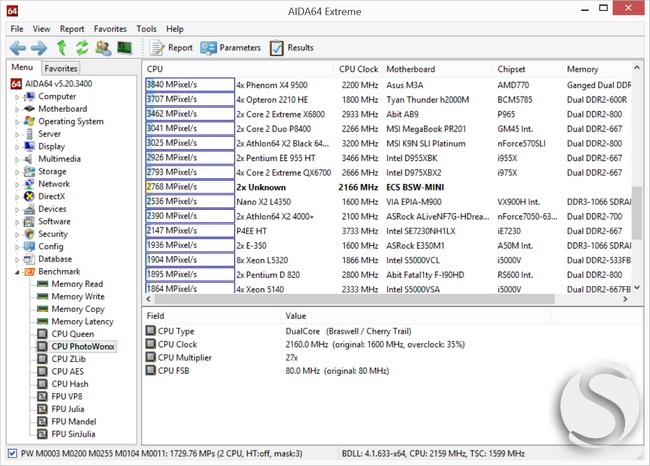Expand the Storage tree node
Viewport: 650px width, 466px height.
tap(17, 172)
